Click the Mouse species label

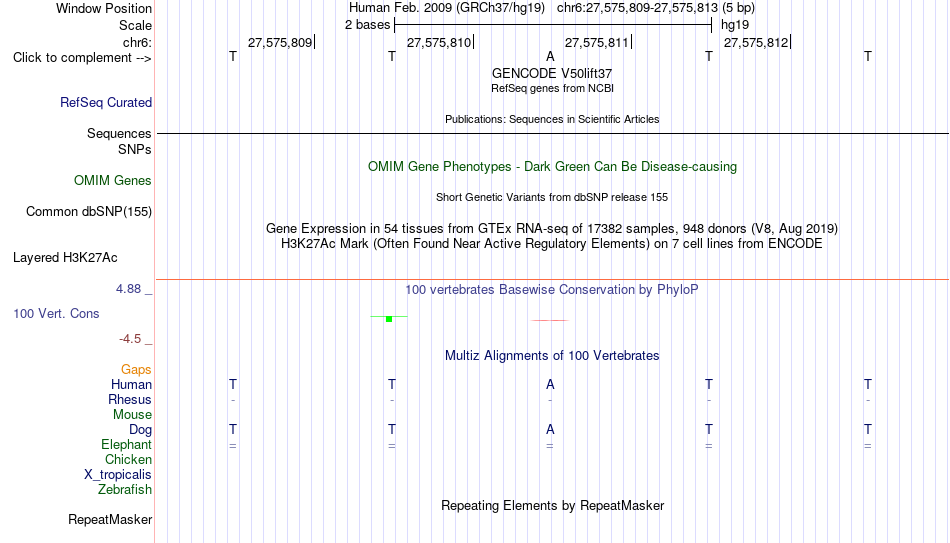(132, 415)
